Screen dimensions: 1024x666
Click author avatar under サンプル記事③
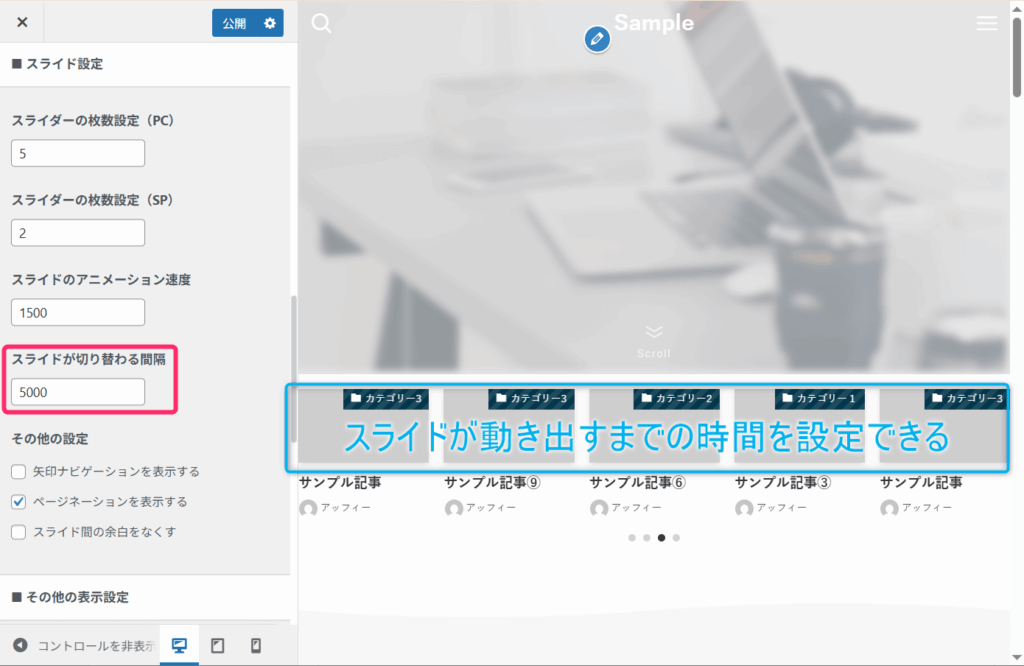click(x=744, y=508)
